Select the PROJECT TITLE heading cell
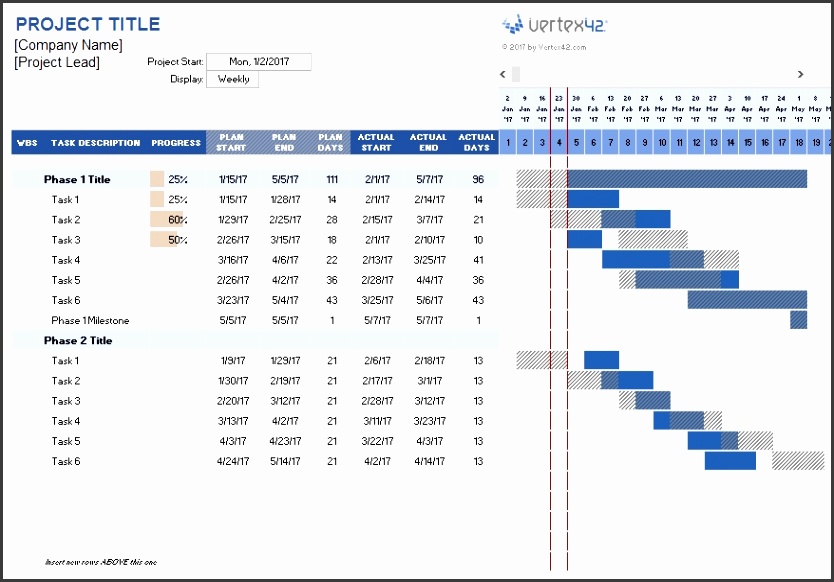The image size is (834, 582). pyautogui.click(x=88, y=25)
